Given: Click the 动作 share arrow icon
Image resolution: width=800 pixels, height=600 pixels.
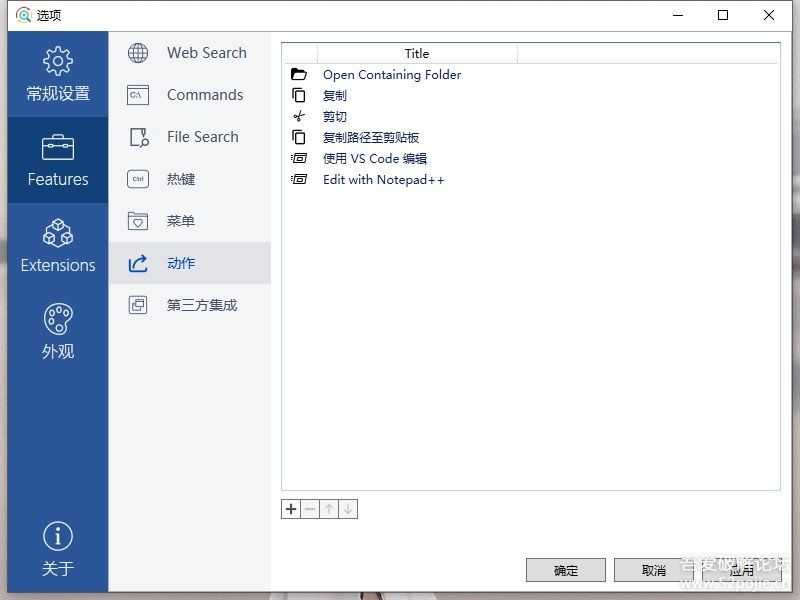Looking at the screenshot, I should coord(138,263).
